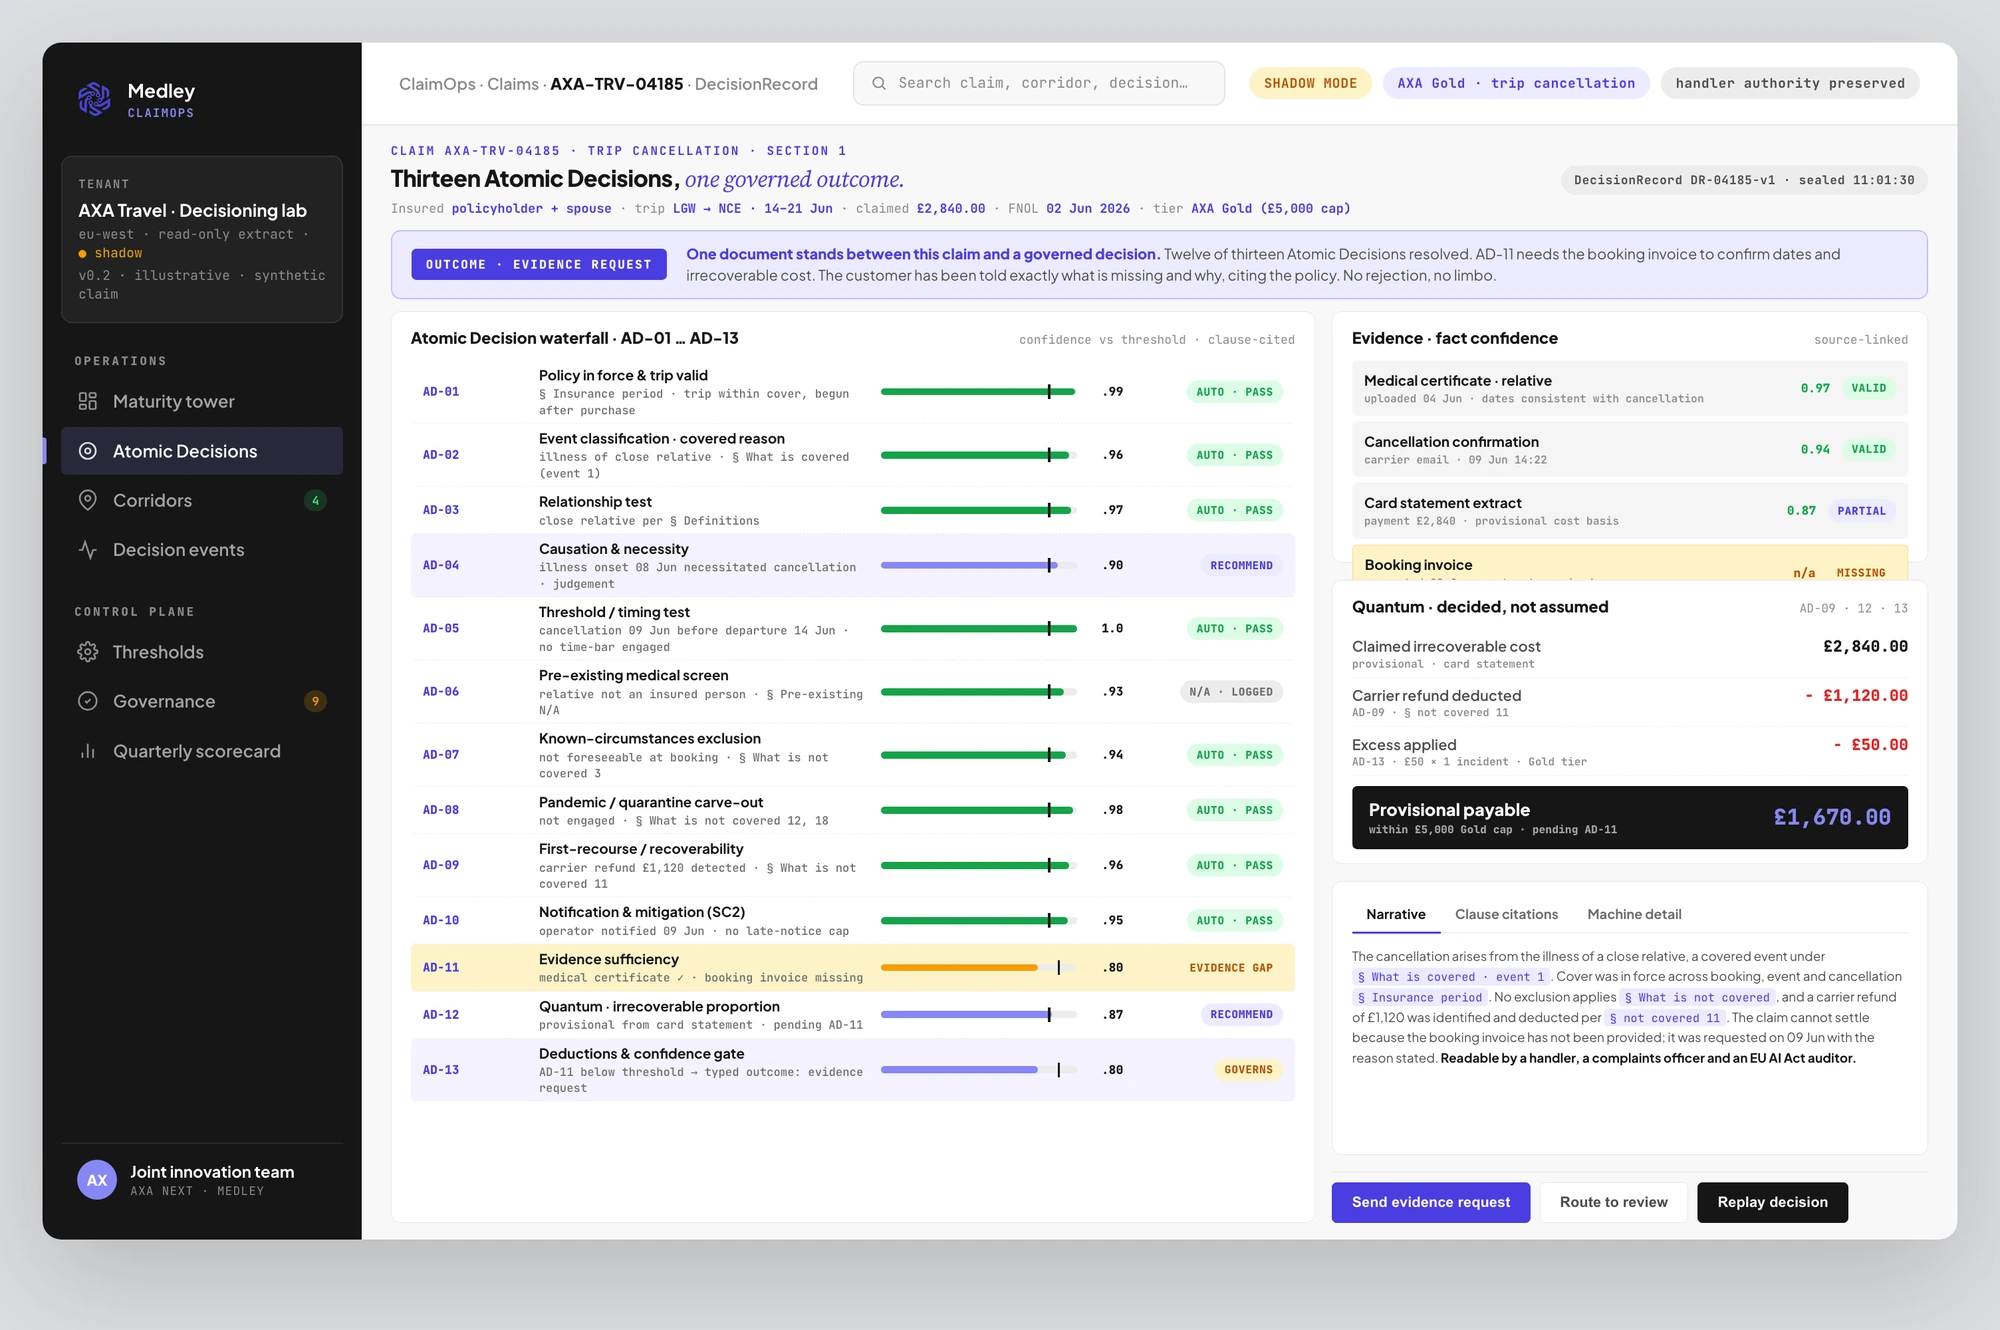
Task: Open Thresholds in control plane
Action: (x=202, y=652)
